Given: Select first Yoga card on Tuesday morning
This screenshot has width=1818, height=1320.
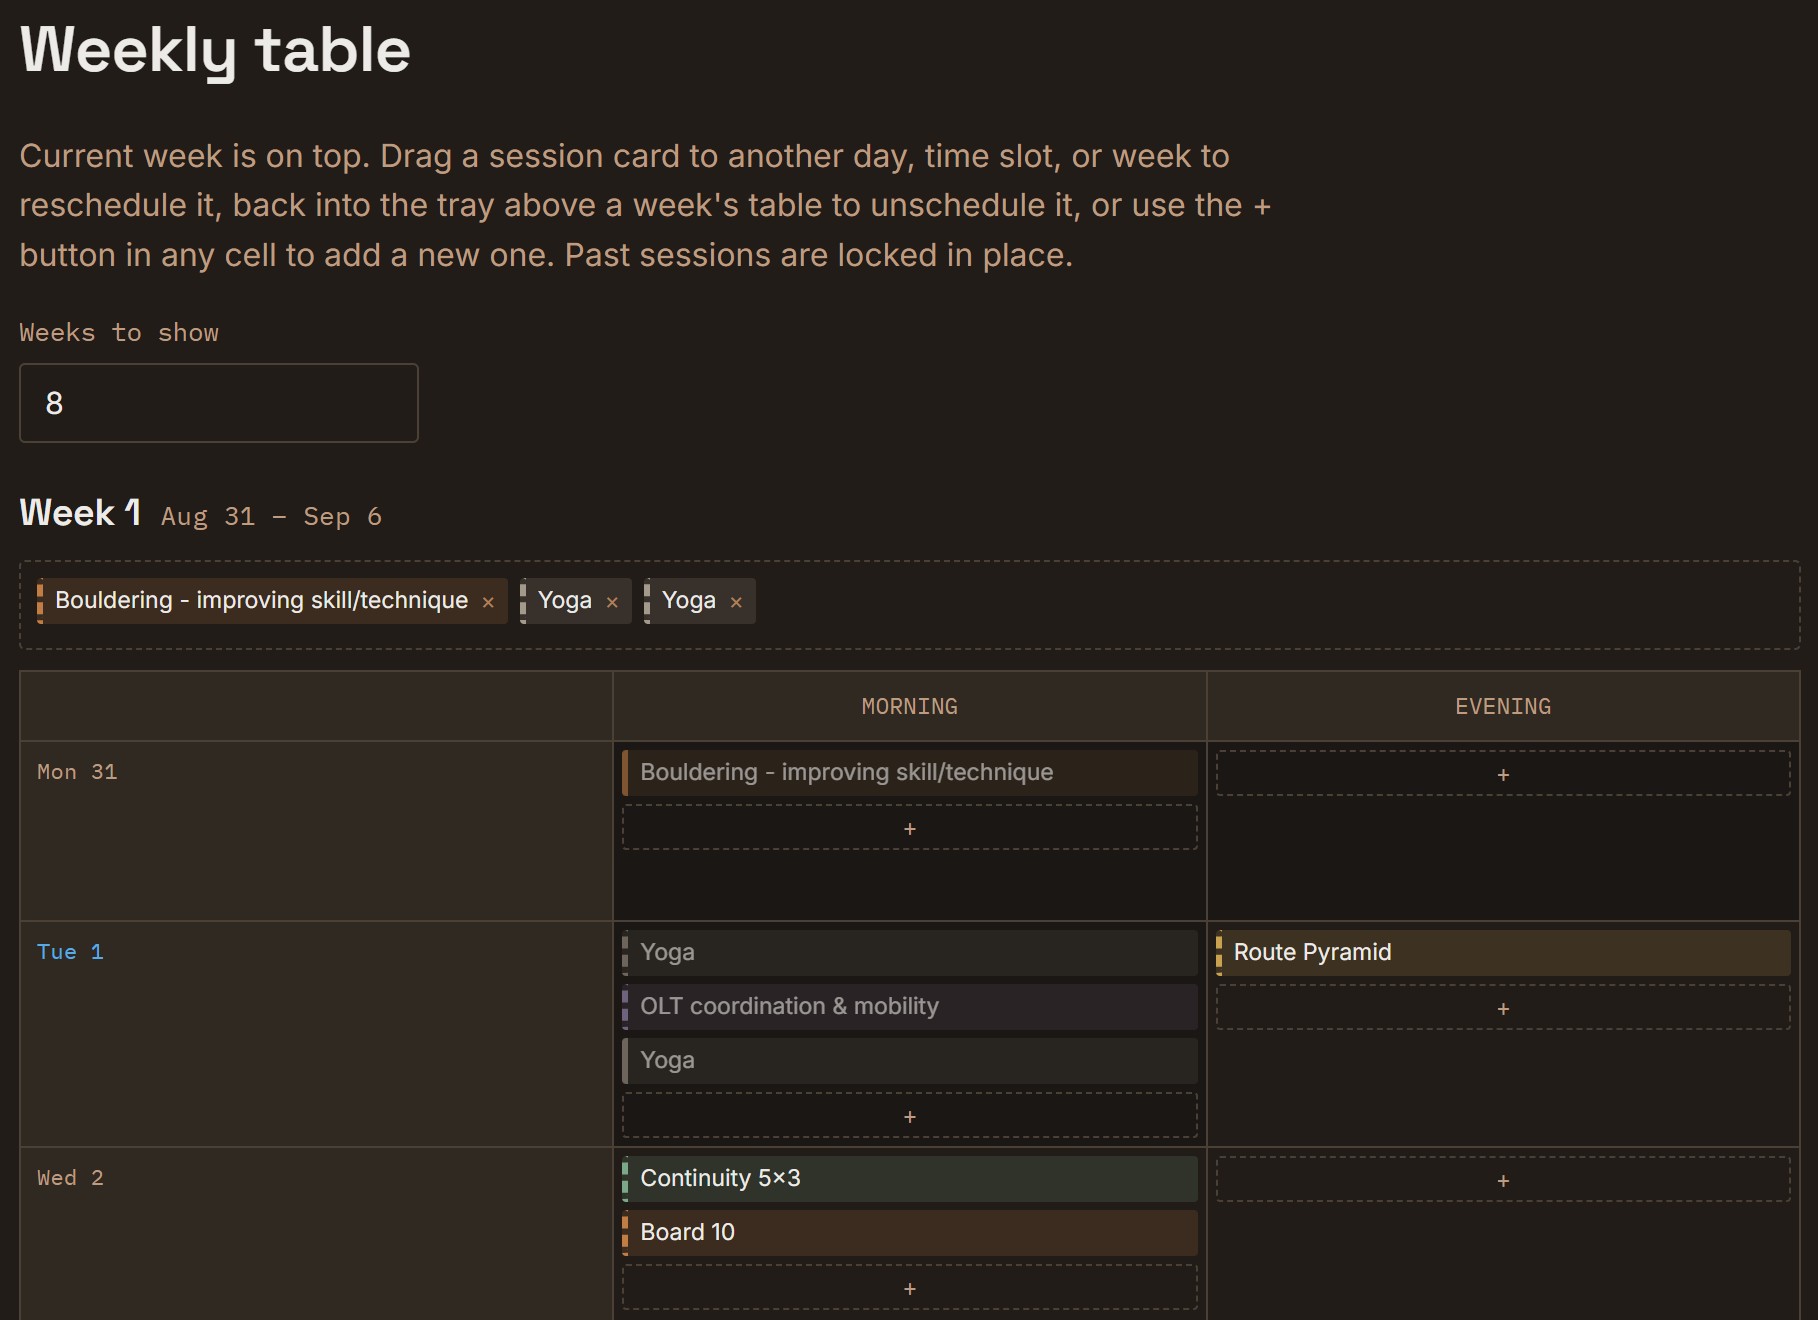Looking at the screenshot, I should click(x=909, y=953).
